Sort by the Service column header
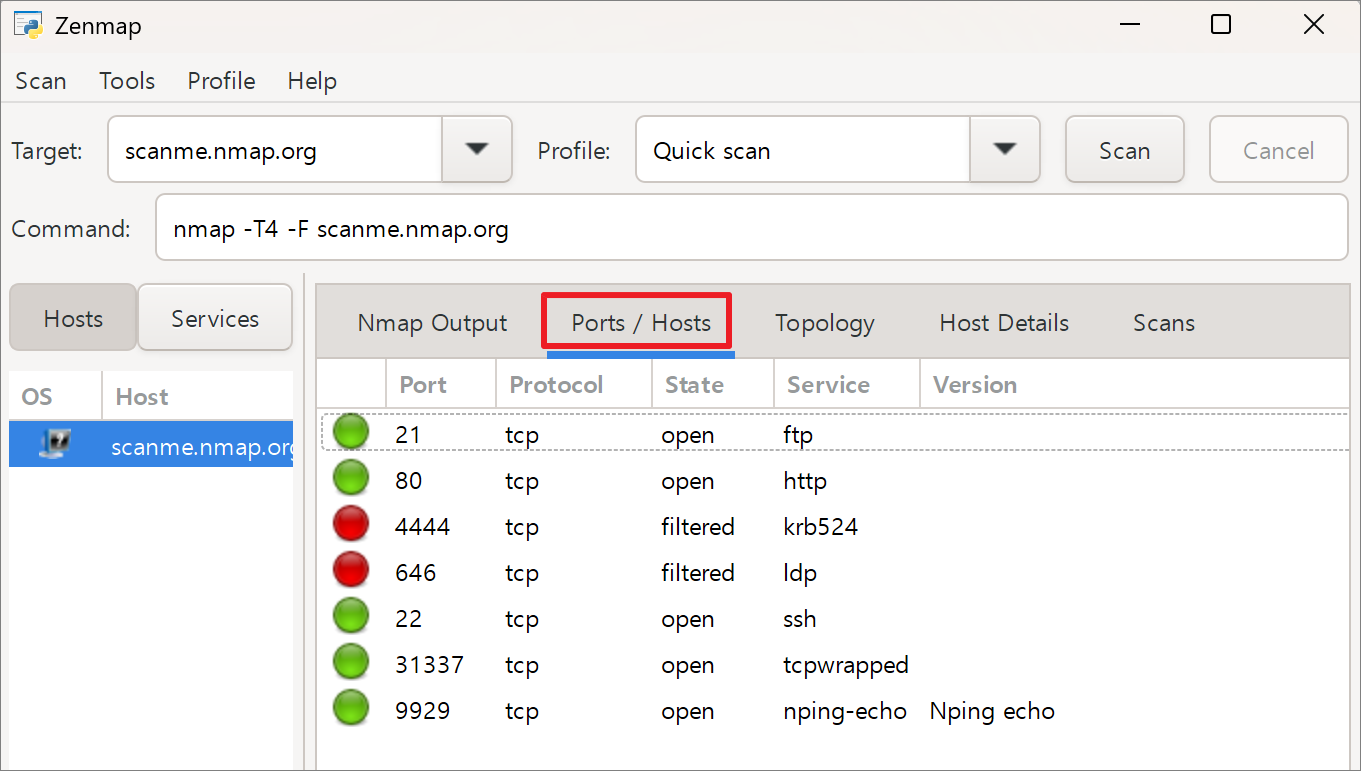Viewport: 1361px width, 771px height. pyautogui.click(x=847, y=385)
